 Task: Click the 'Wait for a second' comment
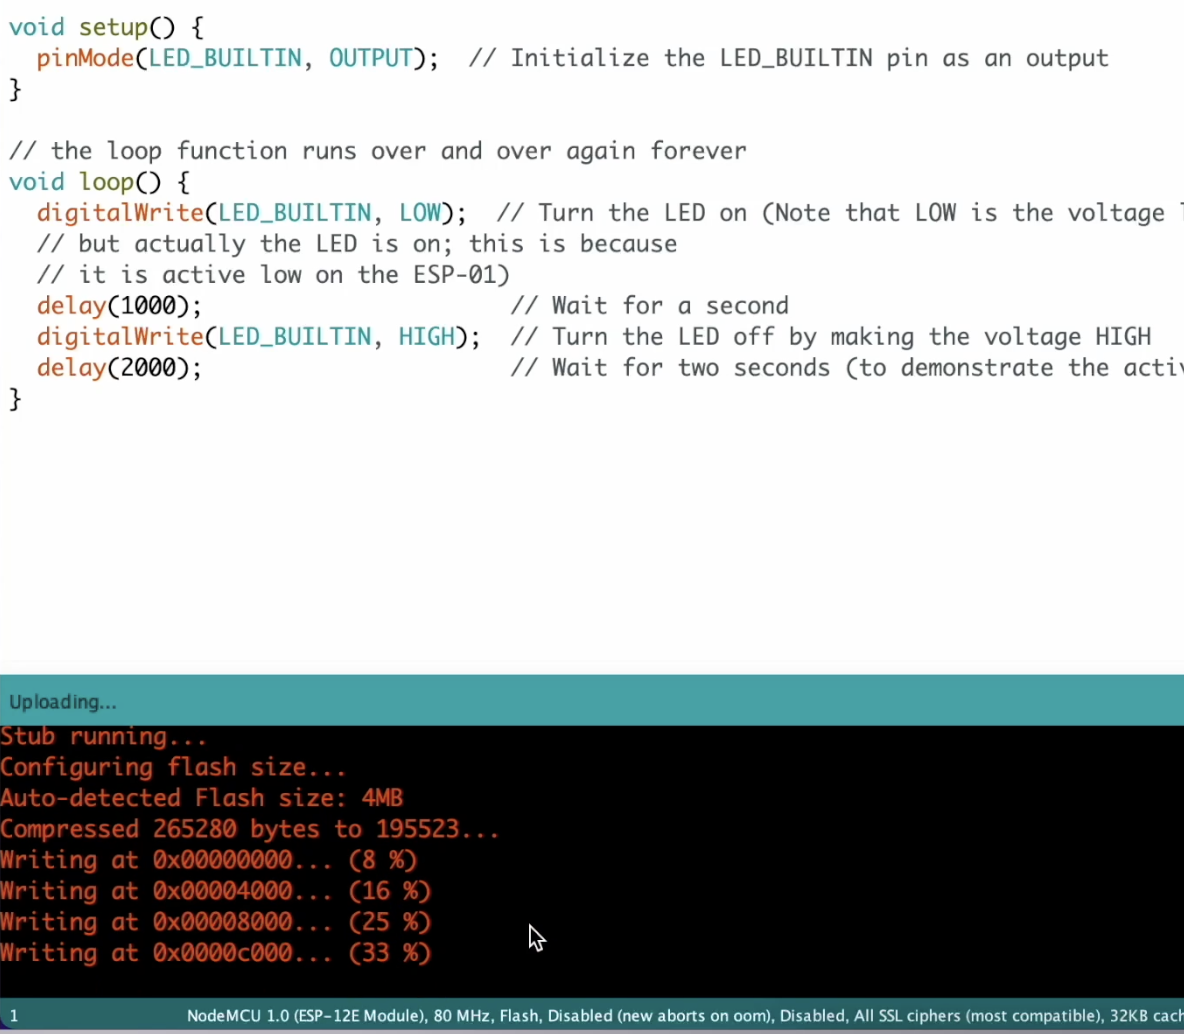pyautogui.click(x=649, y=306)
